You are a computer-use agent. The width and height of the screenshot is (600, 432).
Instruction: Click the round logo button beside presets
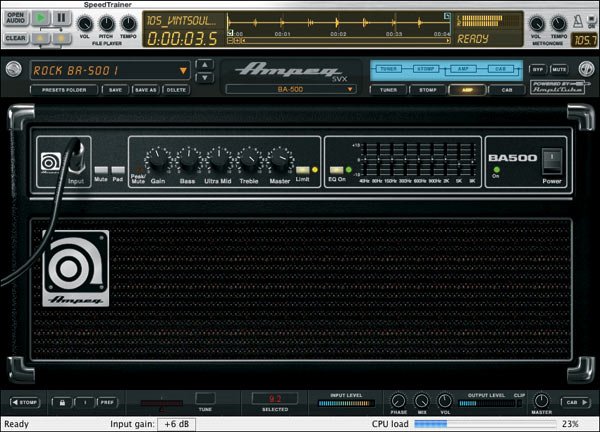tap(14, 69)
